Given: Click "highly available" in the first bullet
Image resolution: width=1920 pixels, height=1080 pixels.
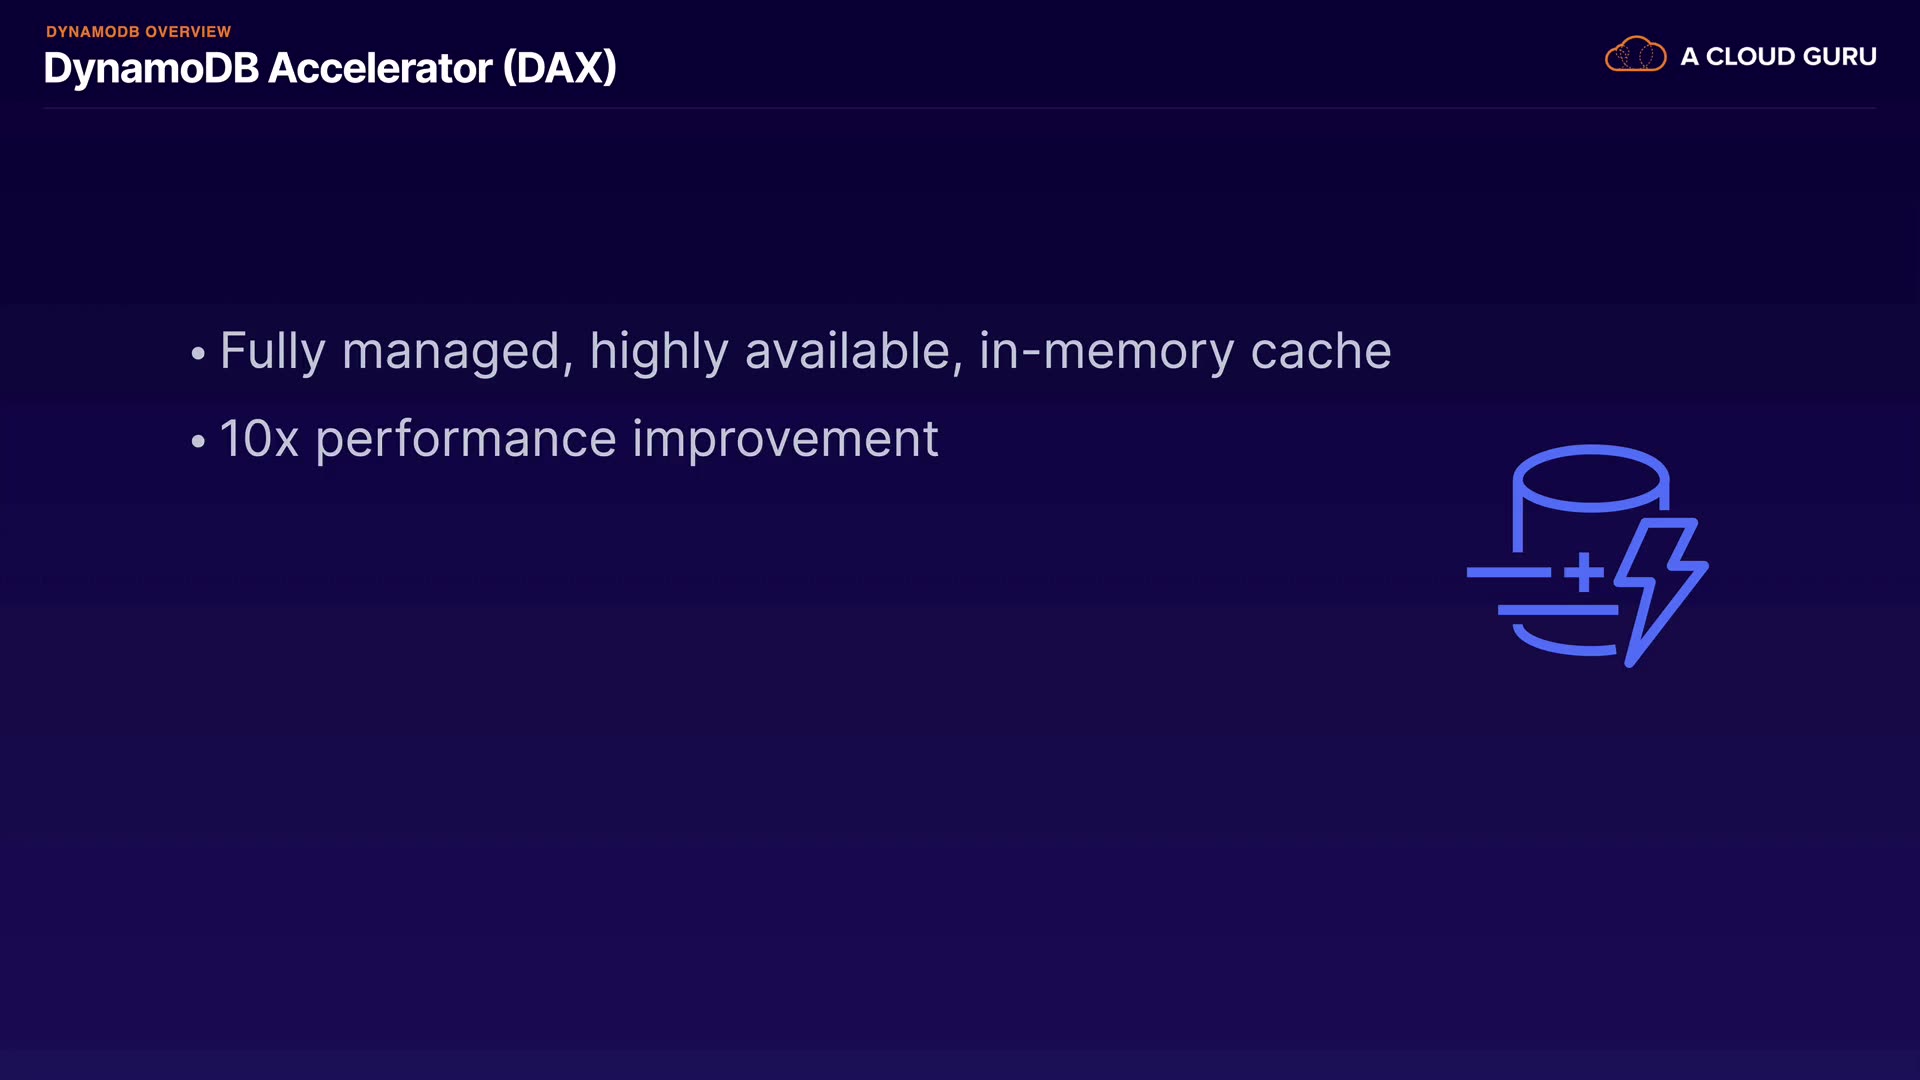Looking at the screenshot, I should pyautogui.click(x=776, y=352).
